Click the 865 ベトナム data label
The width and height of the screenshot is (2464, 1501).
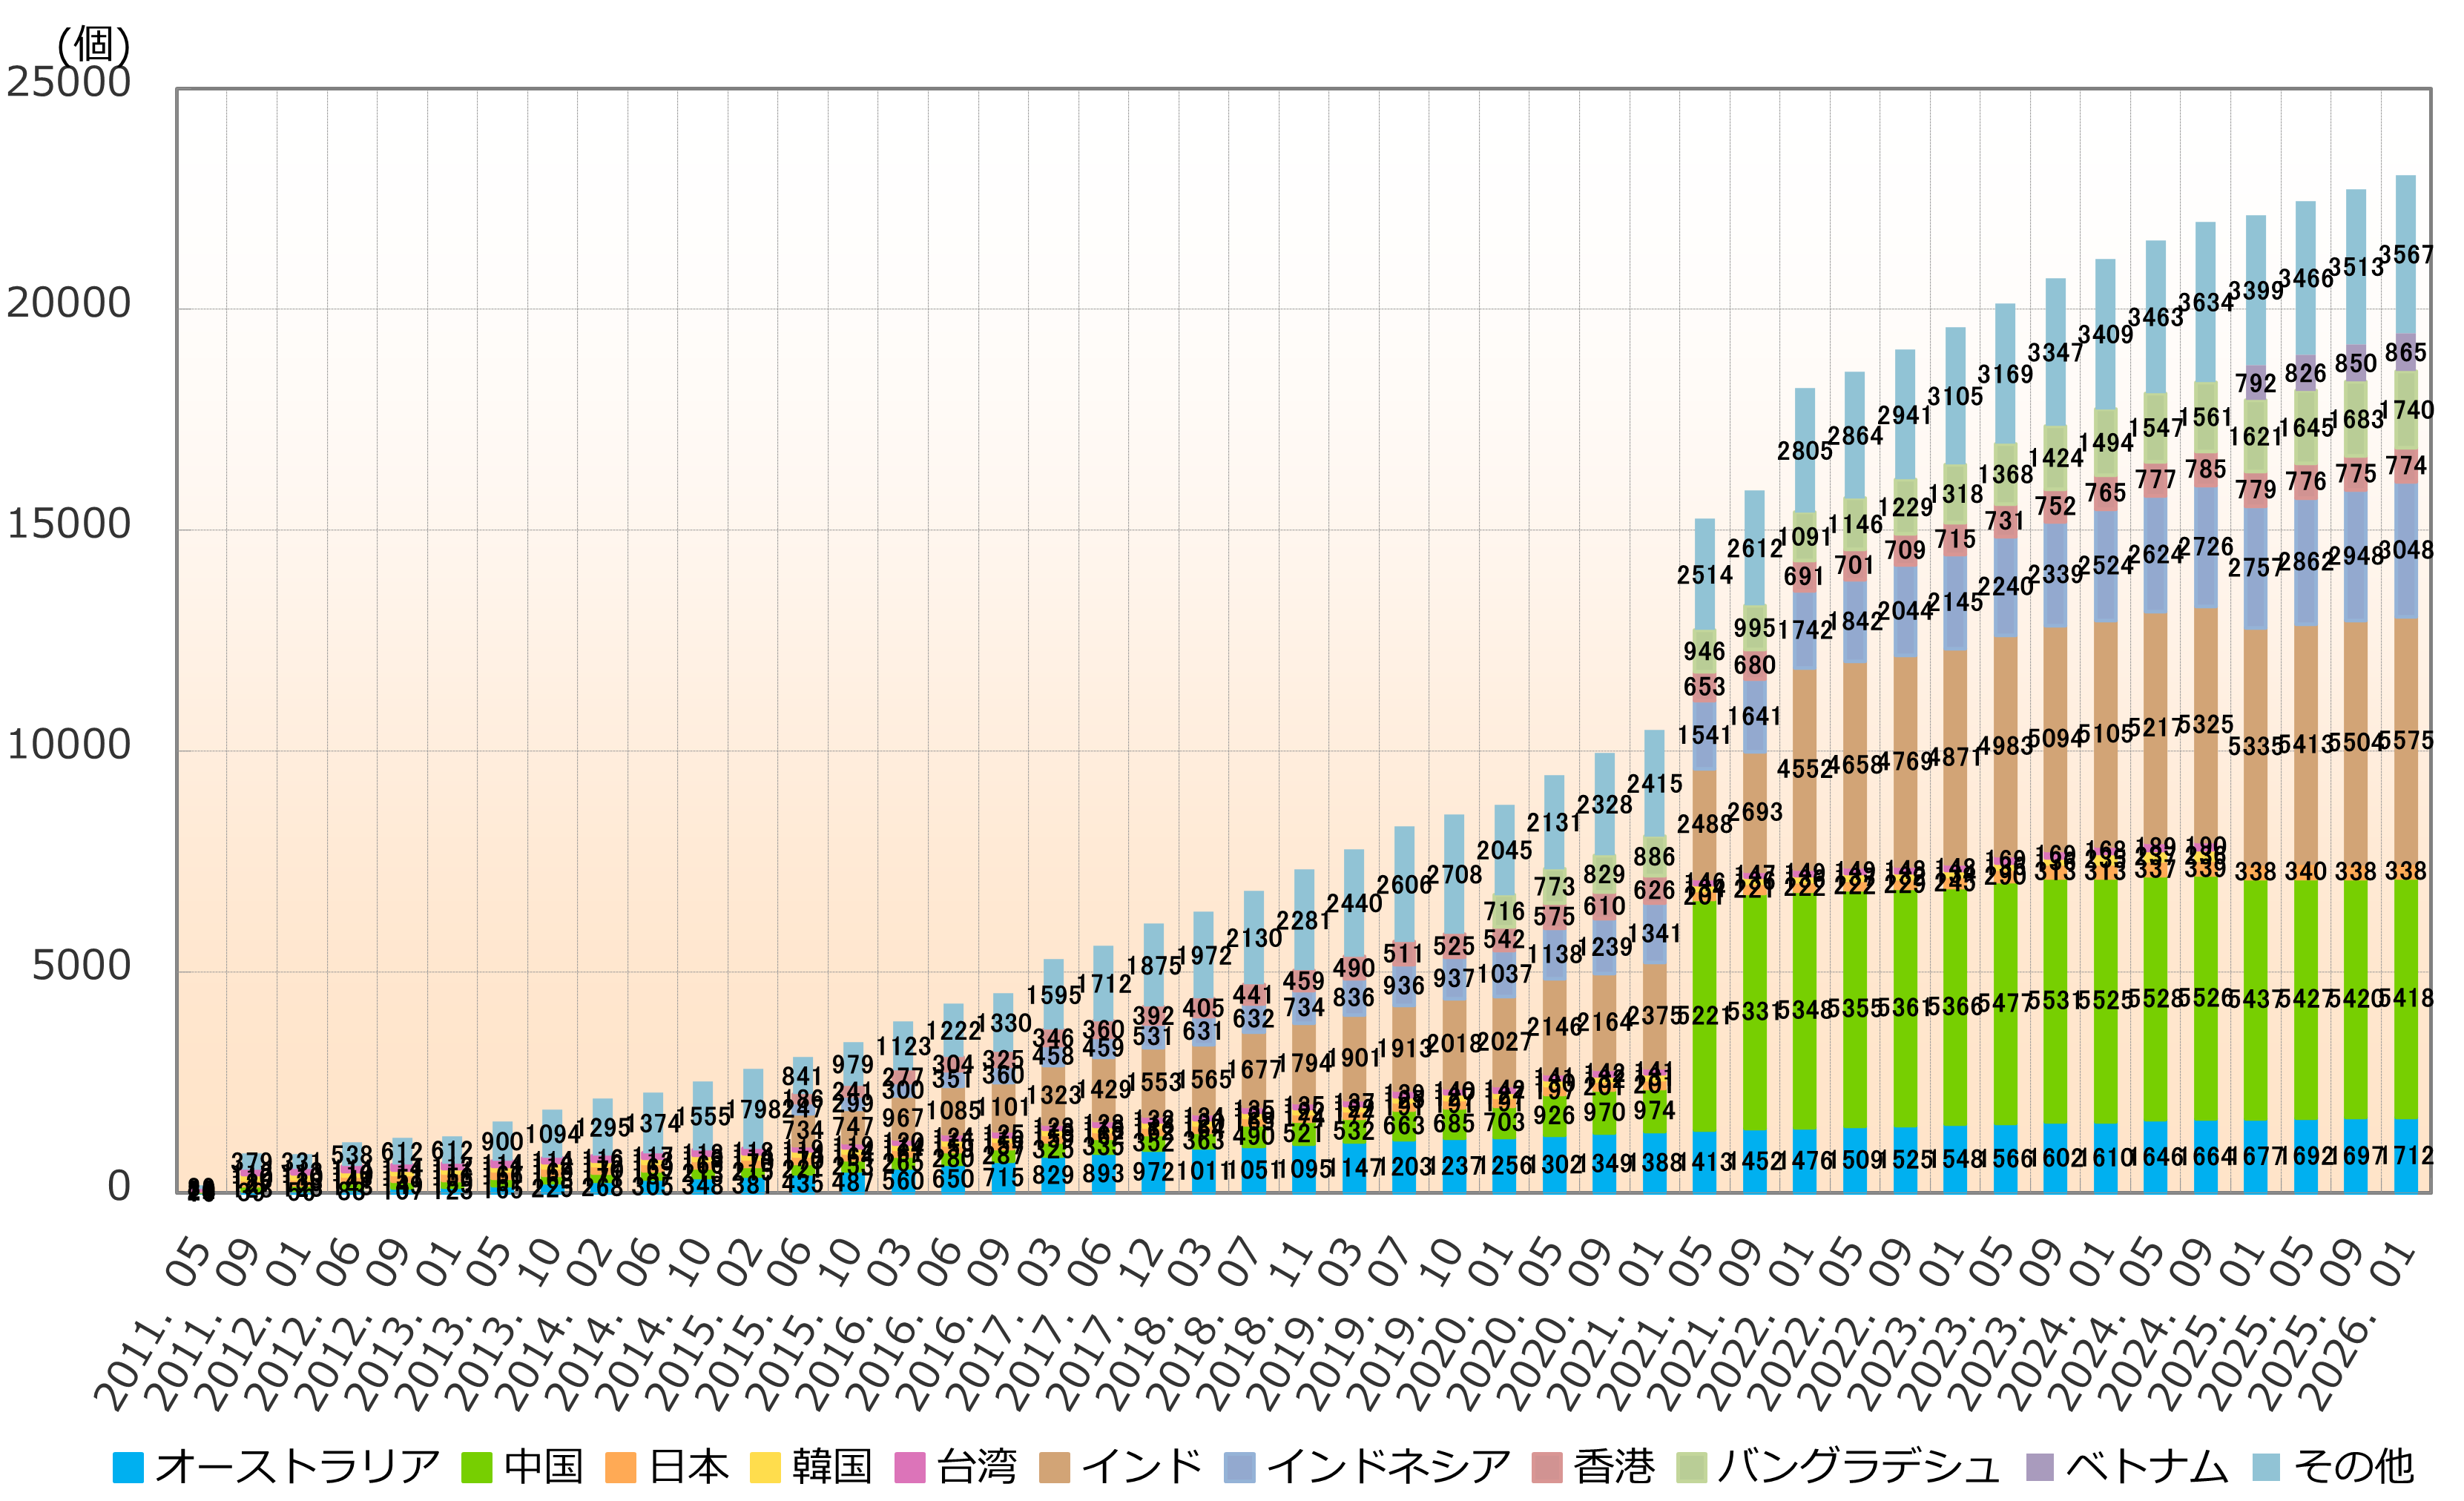point(2405,352)
